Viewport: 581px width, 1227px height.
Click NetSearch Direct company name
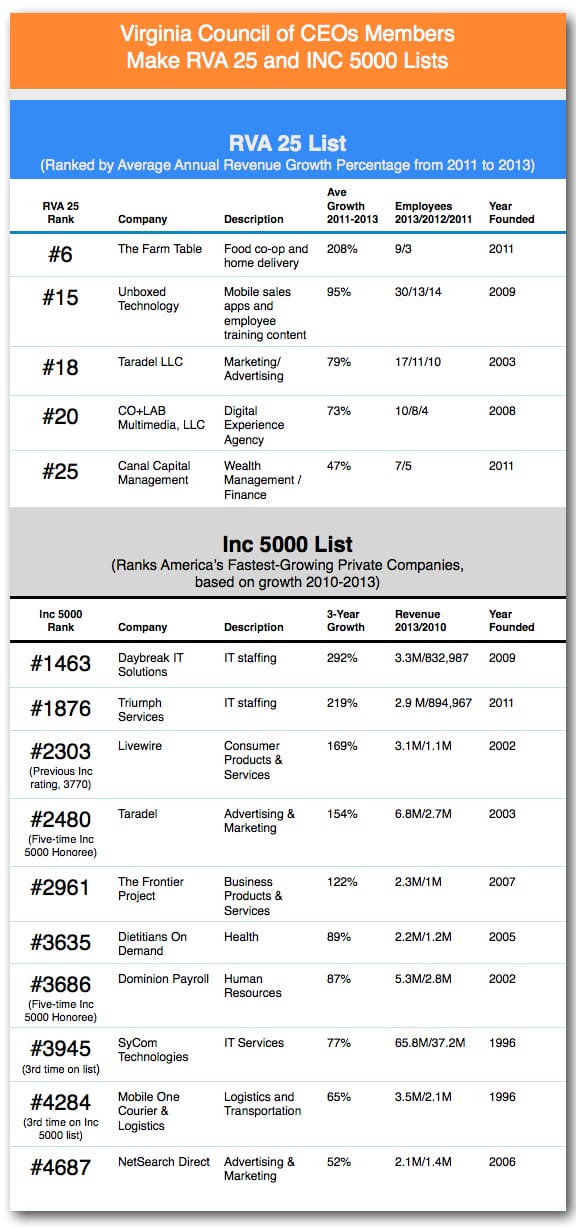(164, 1162)
